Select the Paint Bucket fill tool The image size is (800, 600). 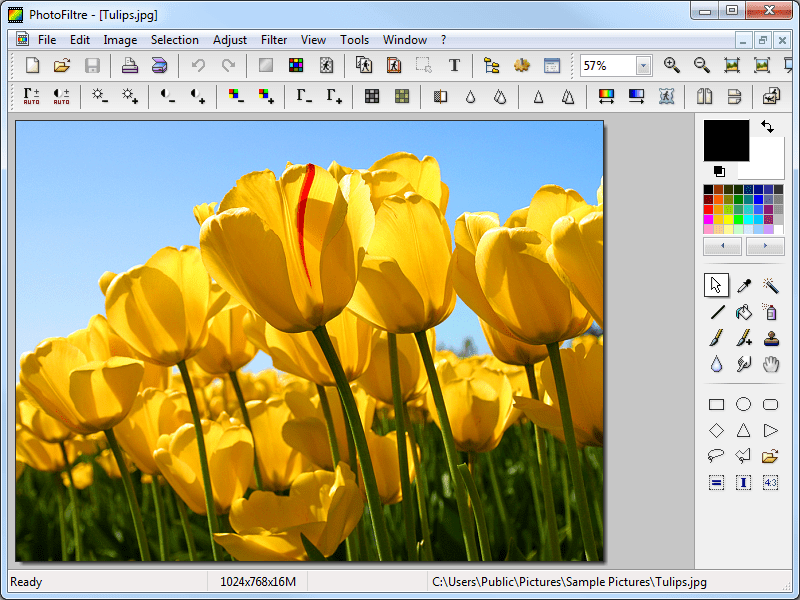(x=743, y=311)
